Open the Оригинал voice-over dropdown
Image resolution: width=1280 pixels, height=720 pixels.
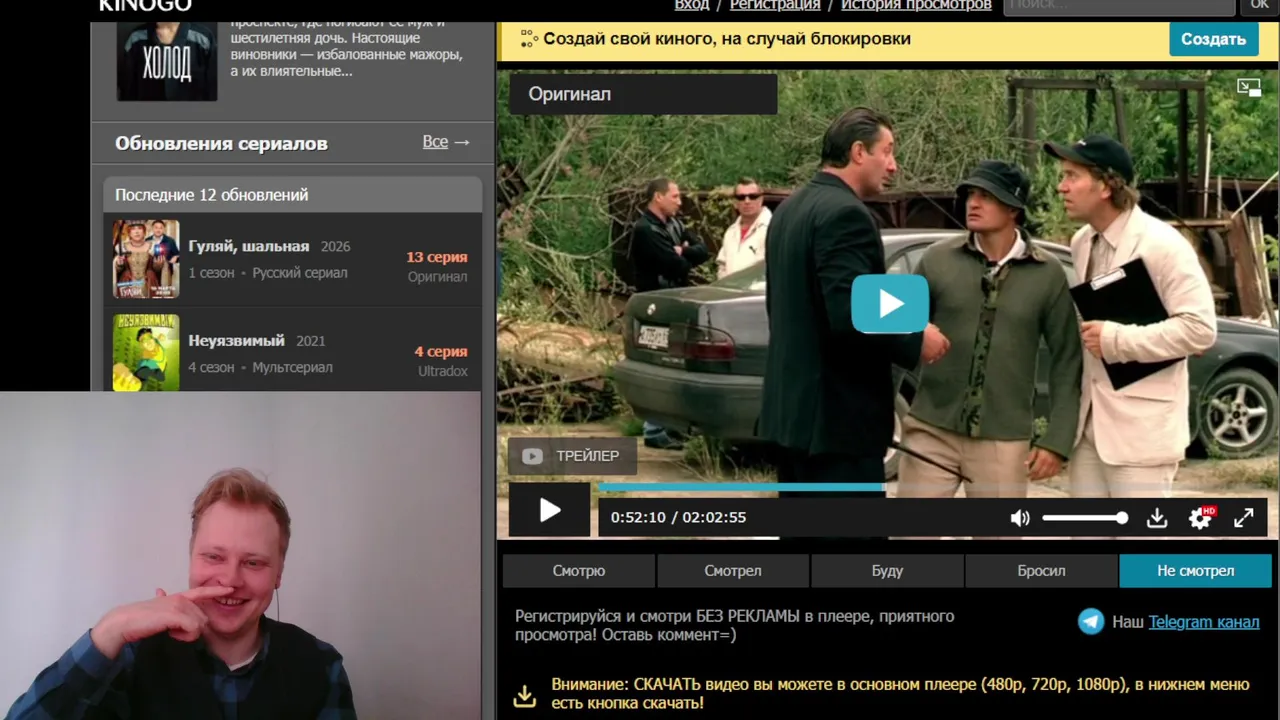(x=643, y=94)
